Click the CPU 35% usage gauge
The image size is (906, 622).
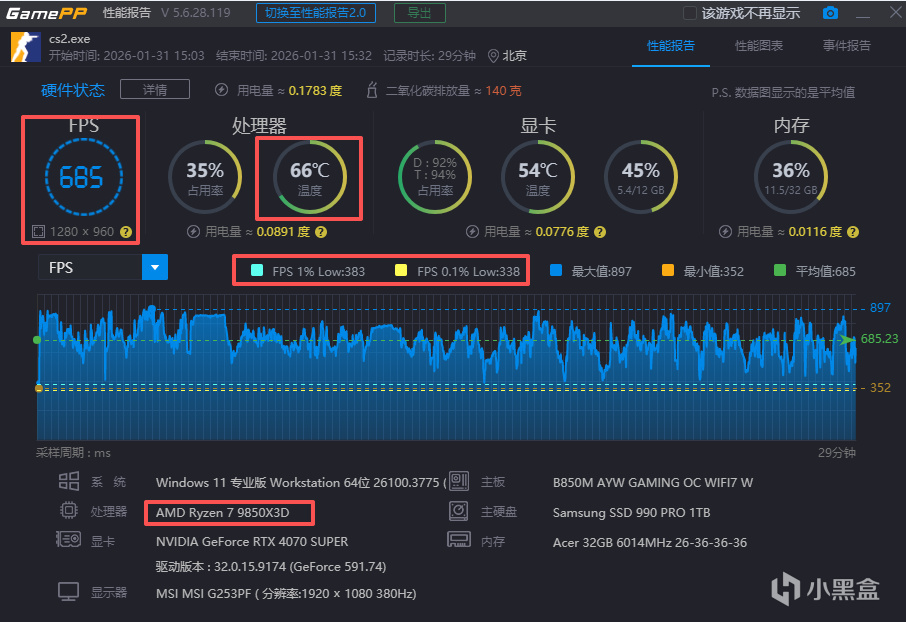click(x=205, y=177)
